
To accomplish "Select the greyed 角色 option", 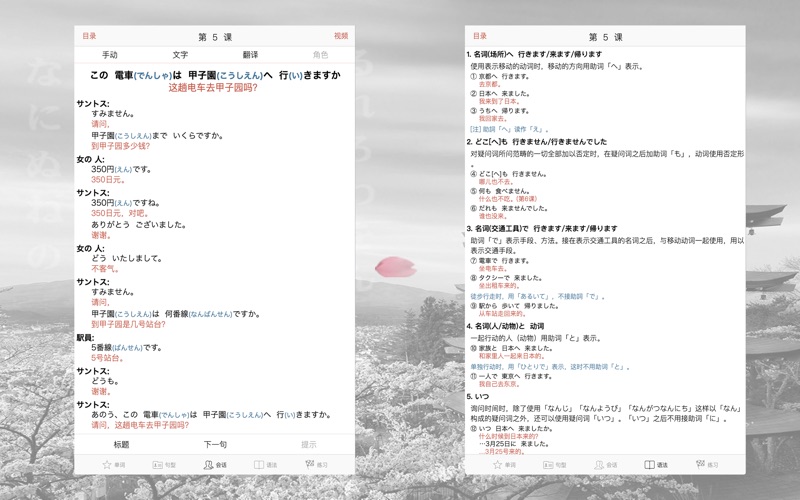I will [320, 55].
